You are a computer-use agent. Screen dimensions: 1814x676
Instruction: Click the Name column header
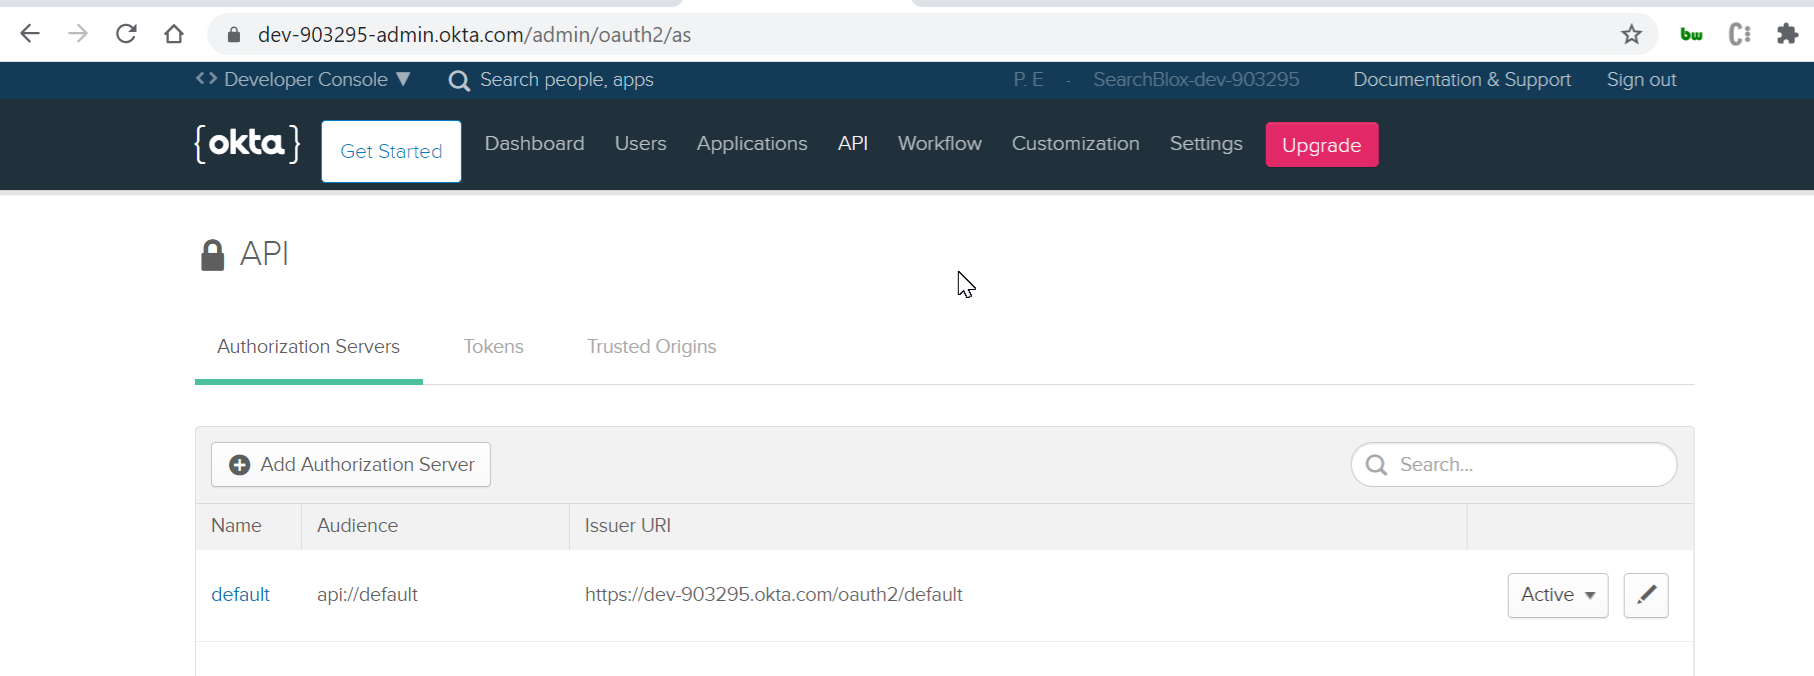236,526
